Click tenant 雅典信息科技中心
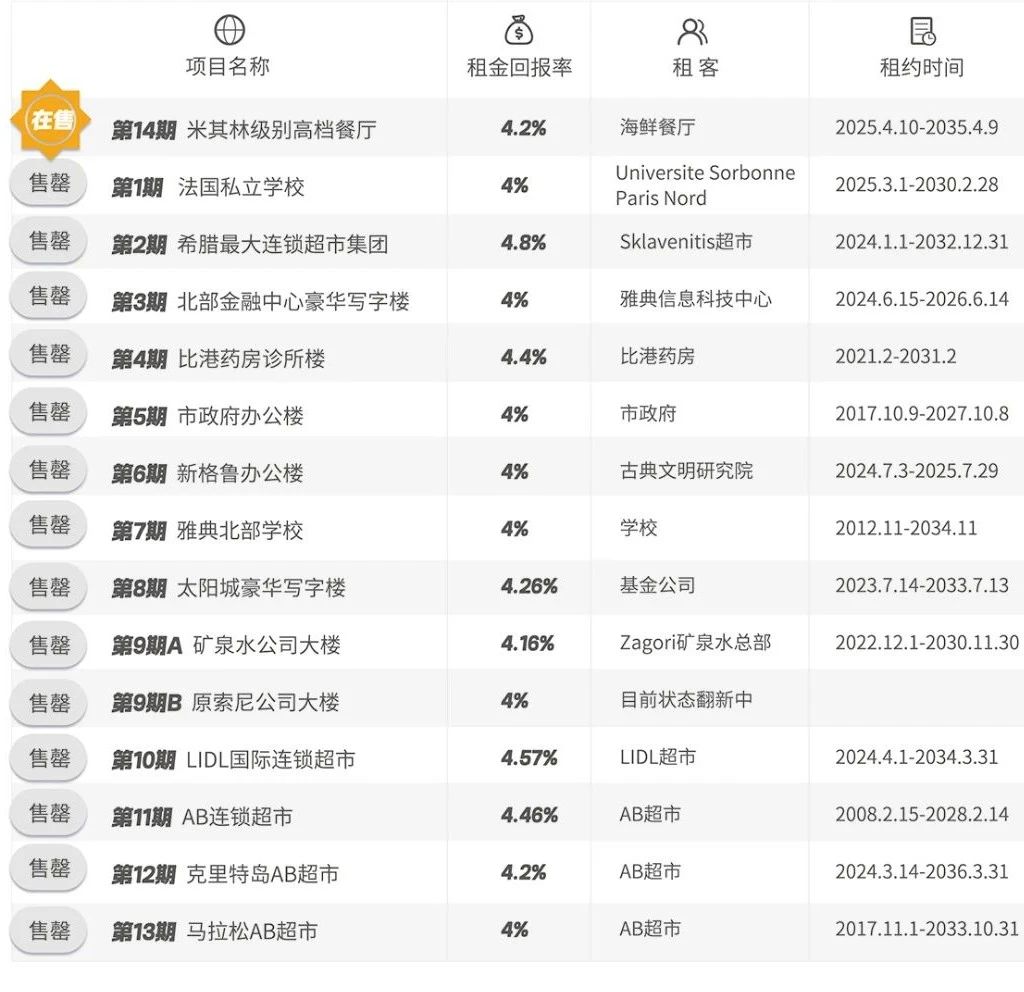This screenshot has height=992, width=1024. pos(696,299)
